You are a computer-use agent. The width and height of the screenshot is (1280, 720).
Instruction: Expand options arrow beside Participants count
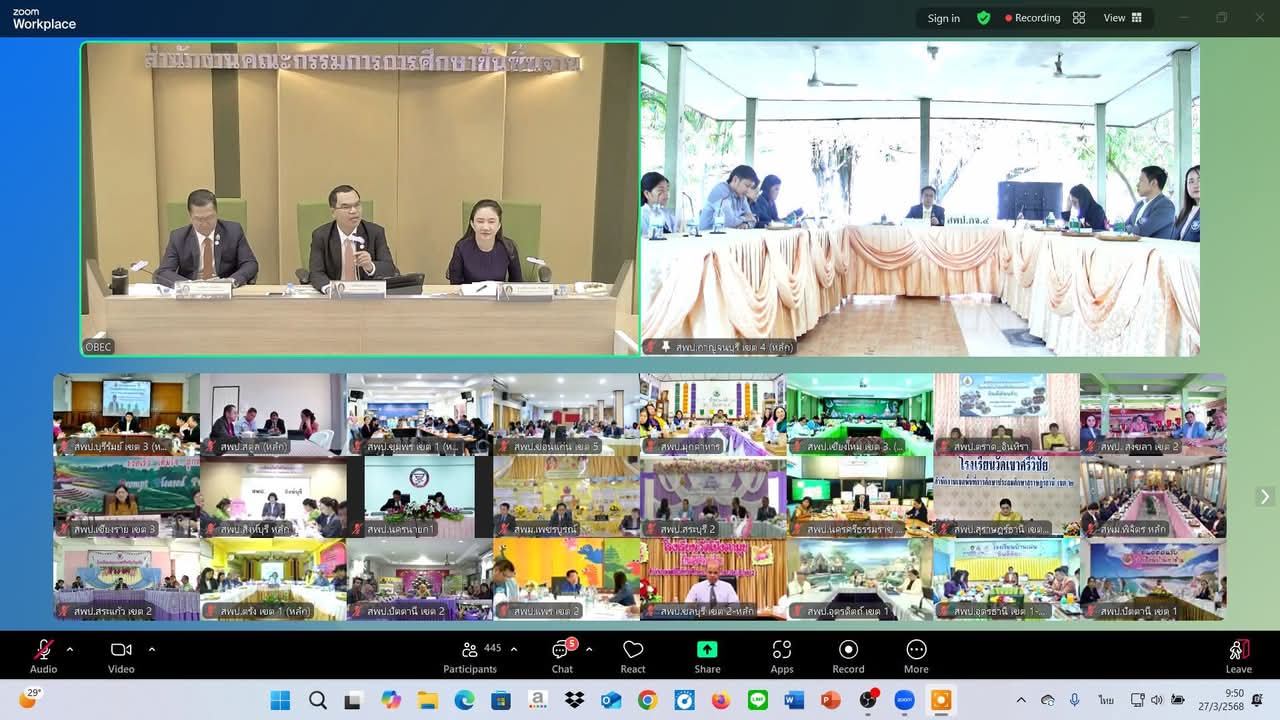(514, 649)
